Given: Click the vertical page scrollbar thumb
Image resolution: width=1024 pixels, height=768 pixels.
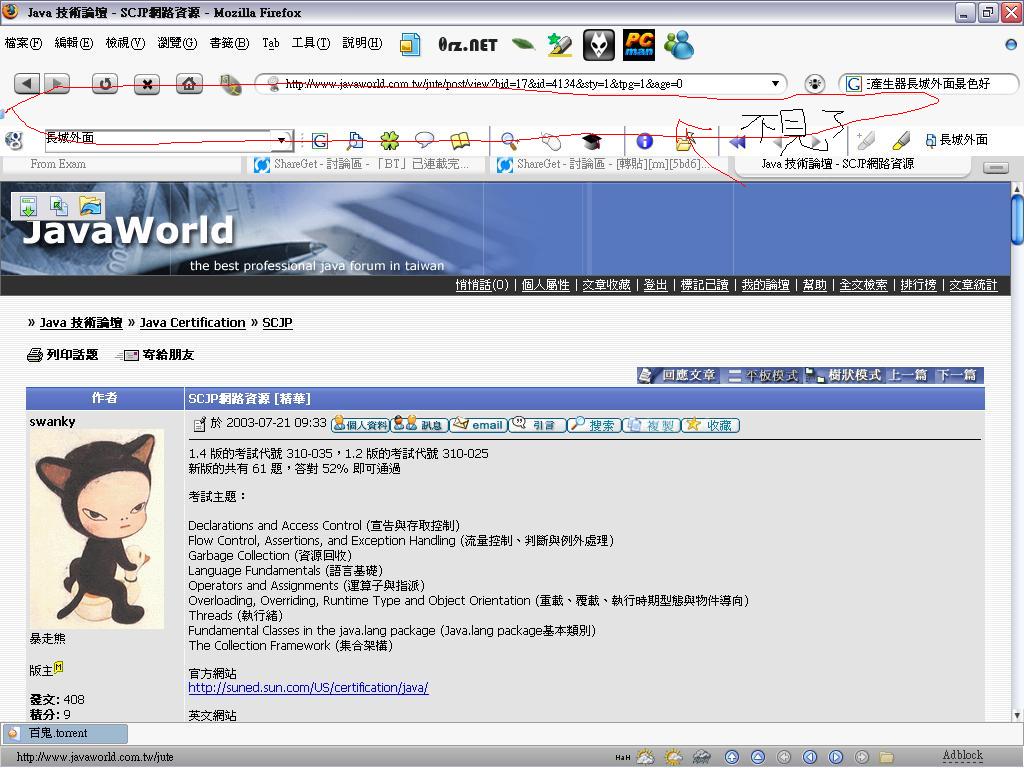Looking at the screenshot, I should coord(1017,218).
